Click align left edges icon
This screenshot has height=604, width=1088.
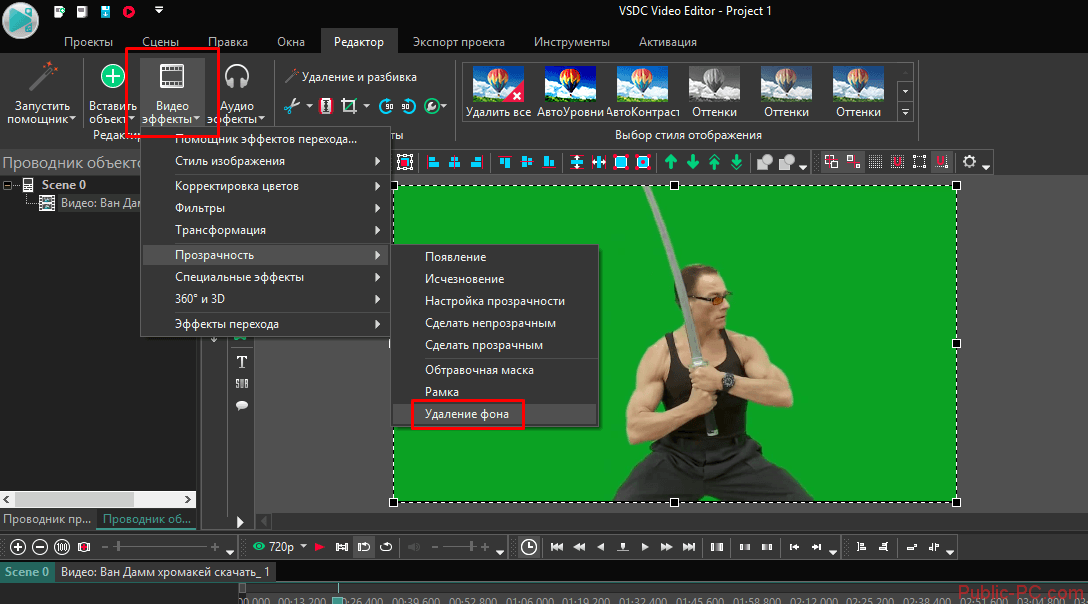(x=433, y=162)
